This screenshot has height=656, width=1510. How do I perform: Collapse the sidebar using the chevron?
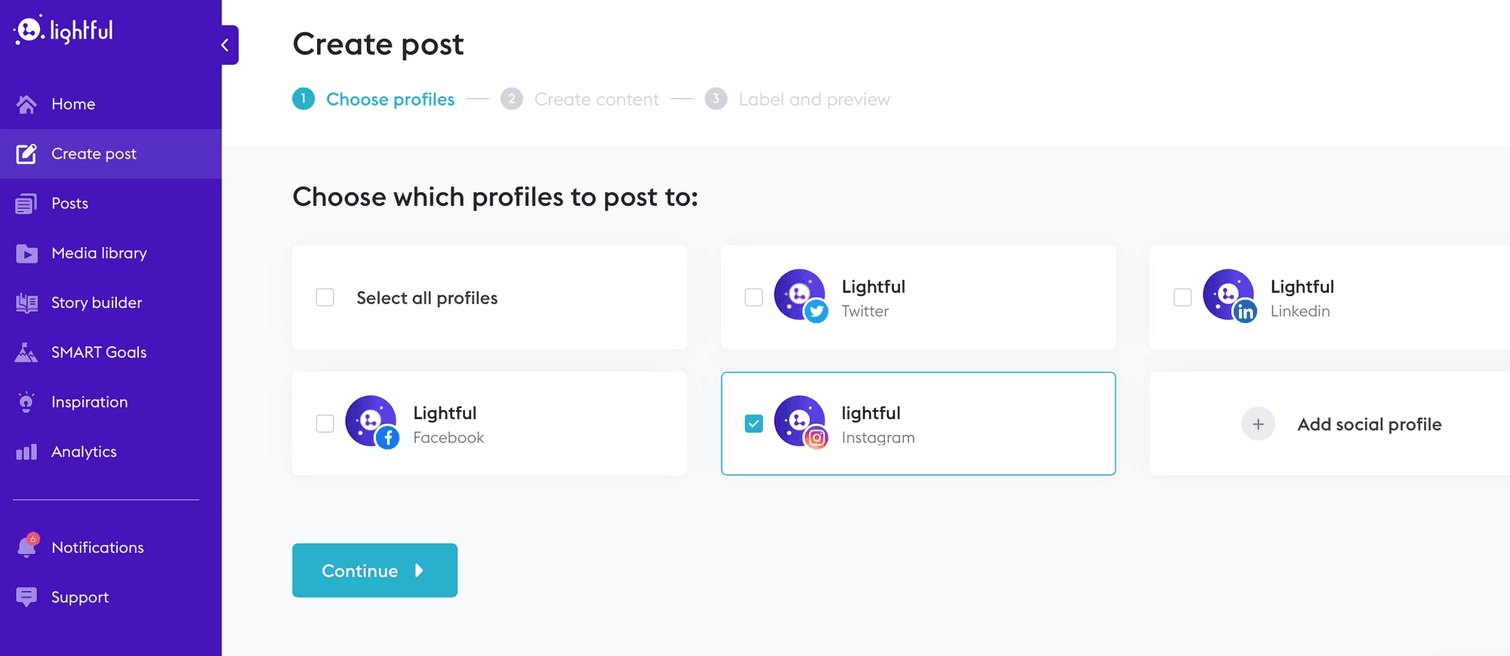[x=226, y=45]
